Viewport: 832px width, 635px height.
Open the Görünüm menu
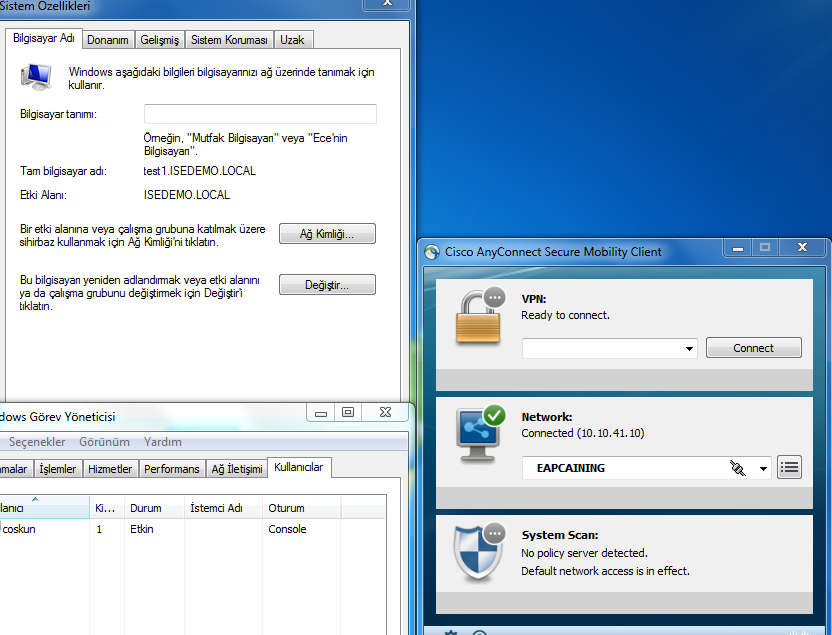(105, 442)
